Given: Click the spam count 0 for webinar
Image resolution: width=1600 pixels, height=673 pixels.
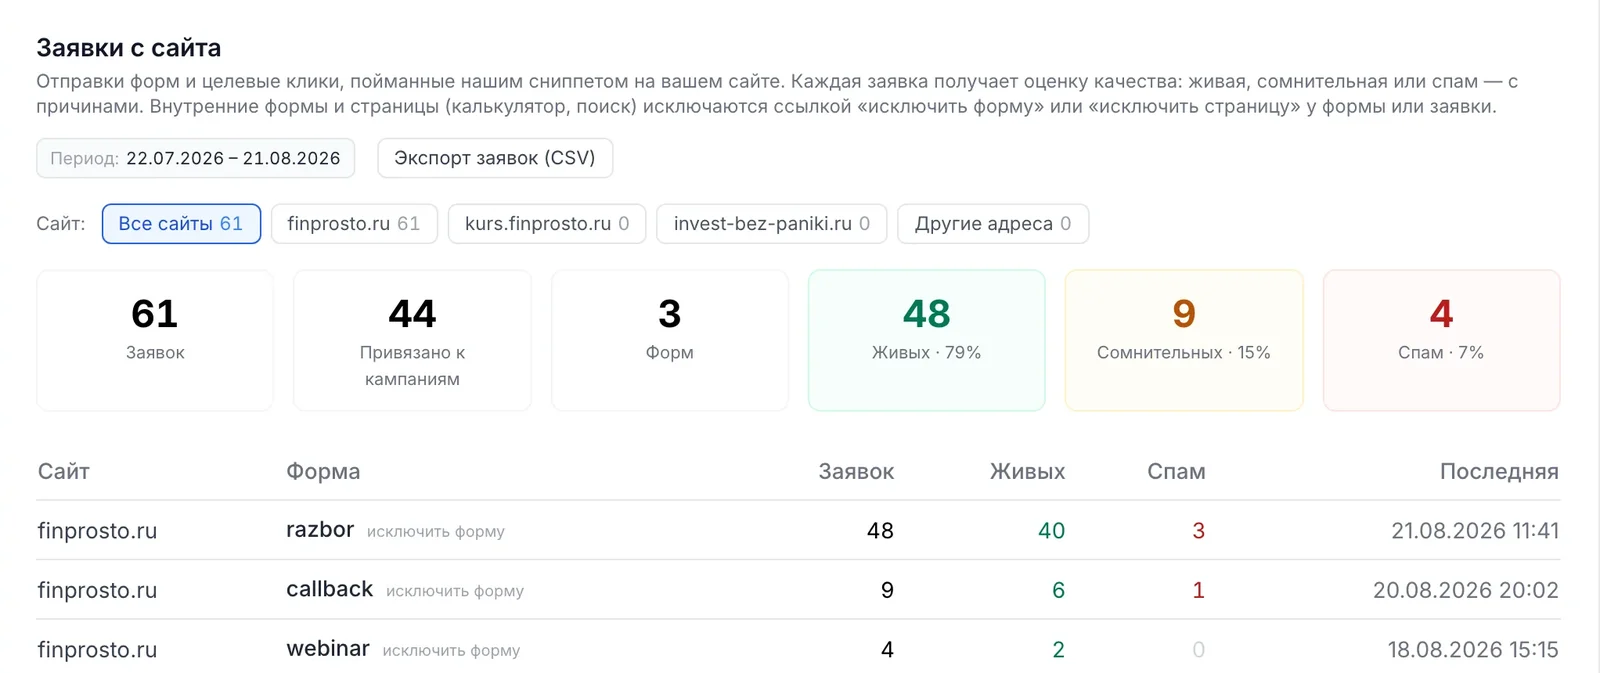Looking at the screenshot, I should click(x=1199, y=650).
